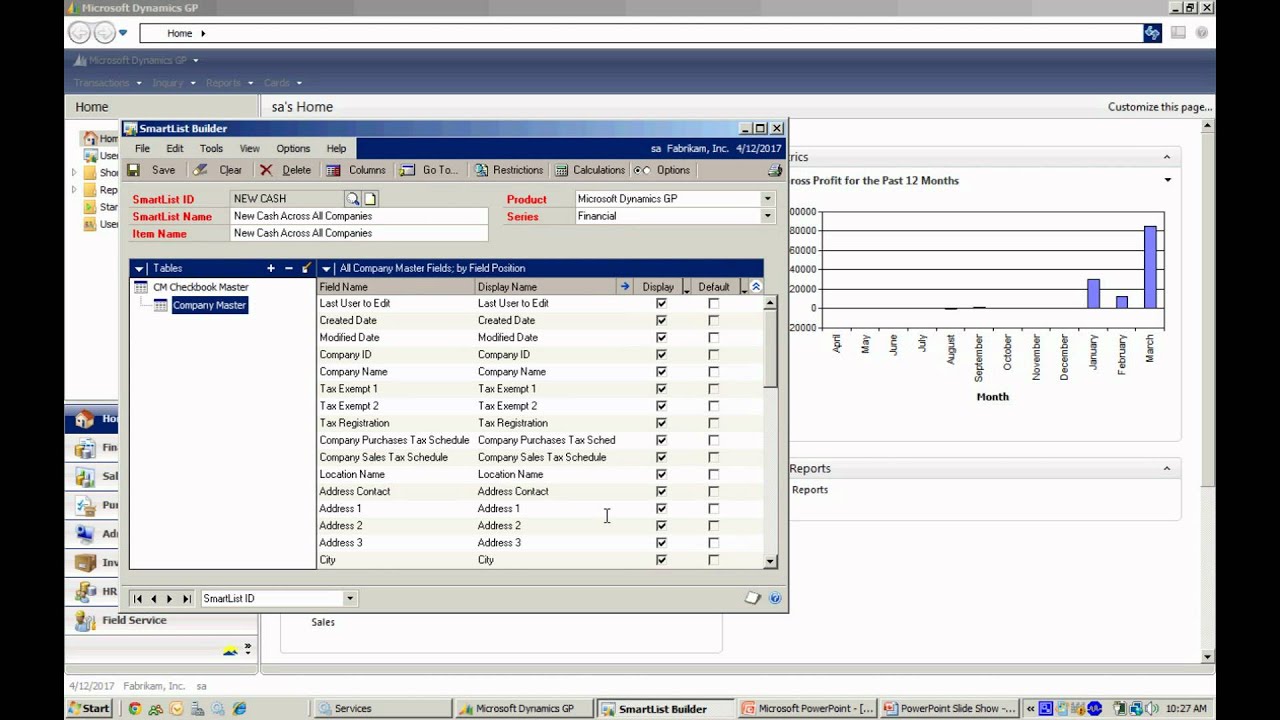
Task: Select the Company Master table
Action: pyautogui.click(x=209, y=305)
